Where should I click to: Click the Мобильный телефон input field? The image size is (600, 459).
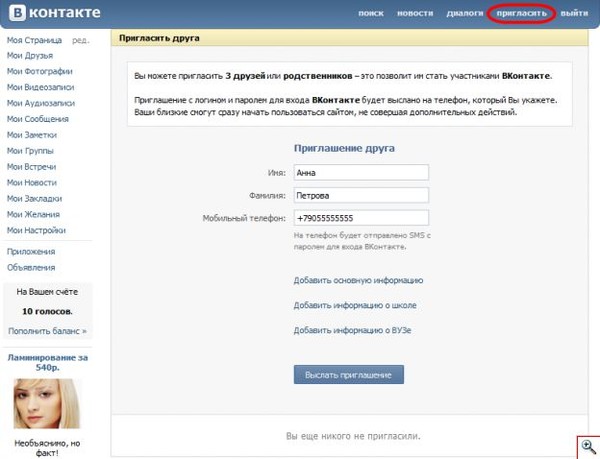click(361, 218)
